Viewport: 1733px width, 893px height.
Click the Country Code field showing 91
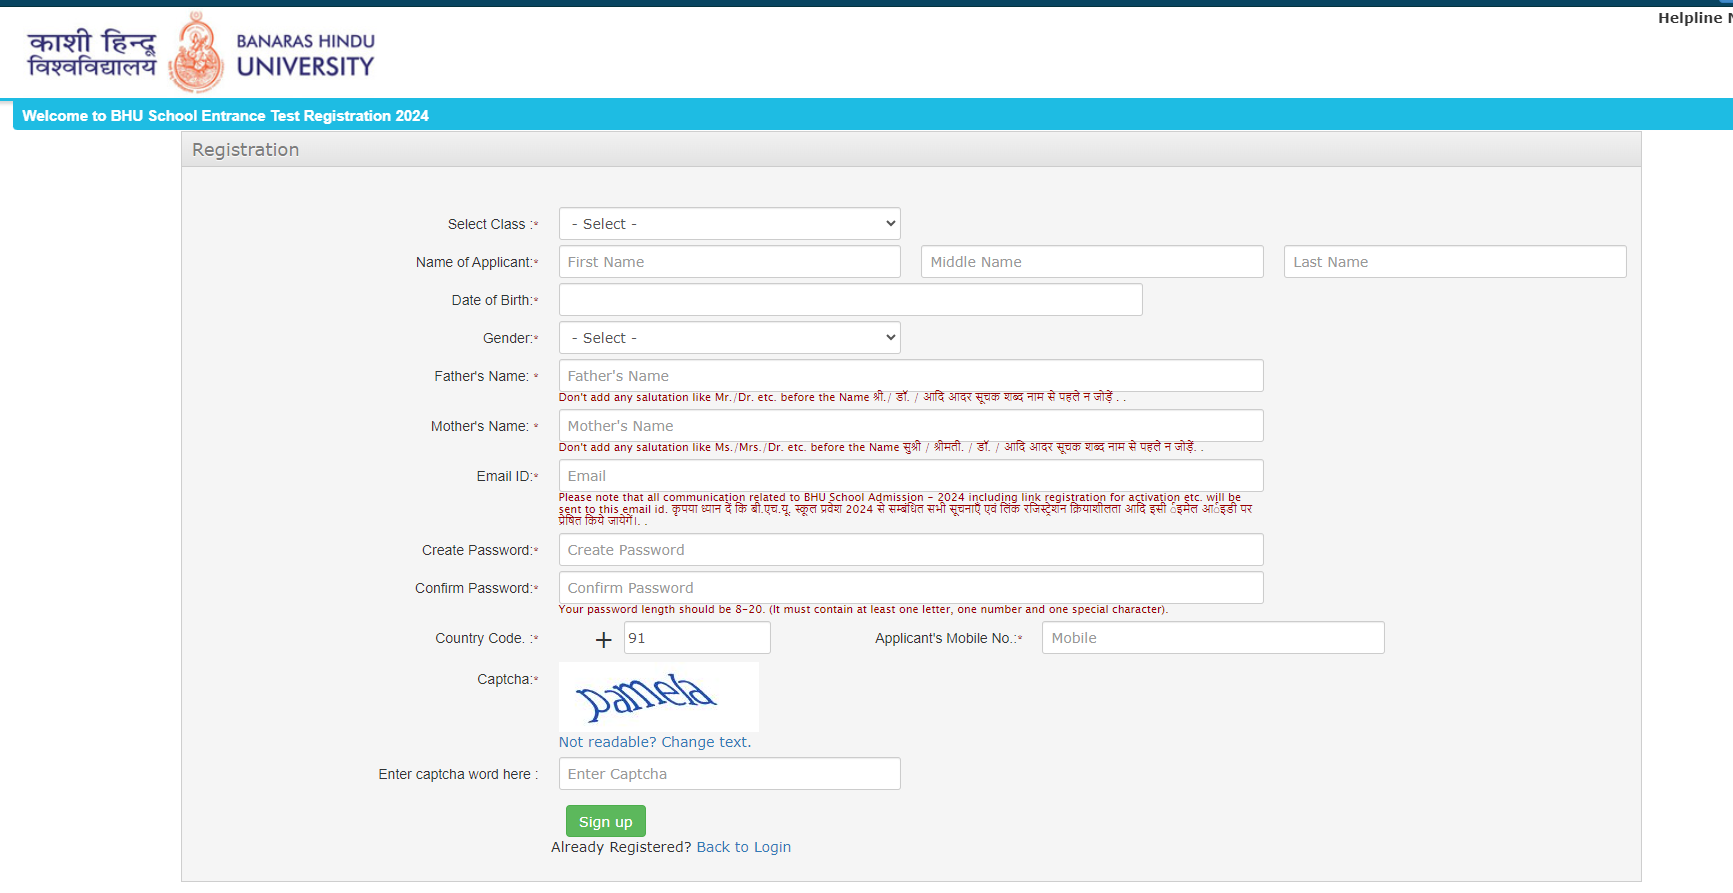pos(696,638)
